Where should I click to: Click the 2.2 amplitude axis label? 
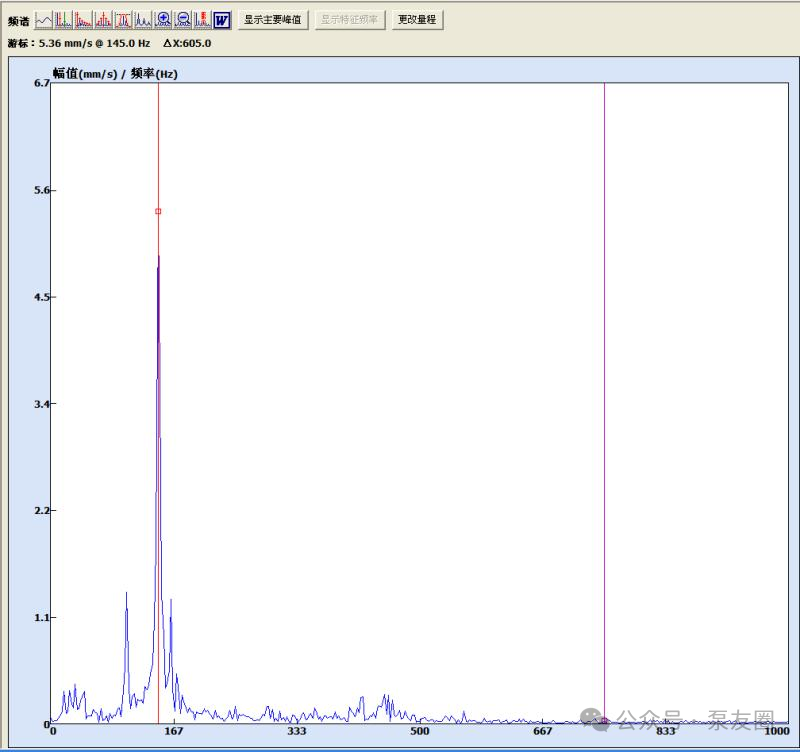tap(41, 511)
